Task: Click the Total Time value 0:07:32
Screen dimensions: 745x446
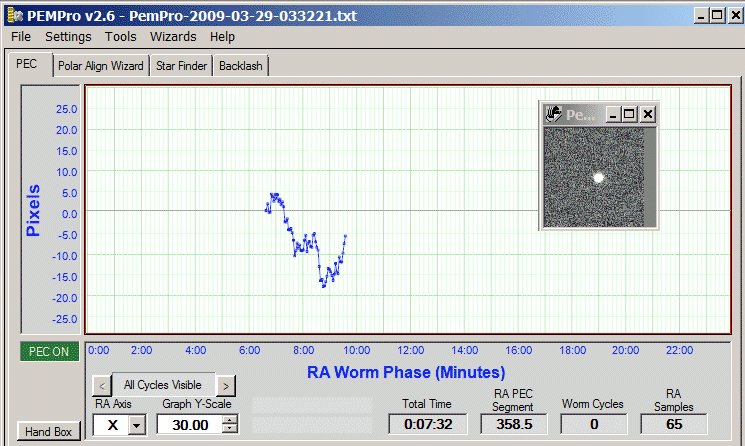Action: 428,424
